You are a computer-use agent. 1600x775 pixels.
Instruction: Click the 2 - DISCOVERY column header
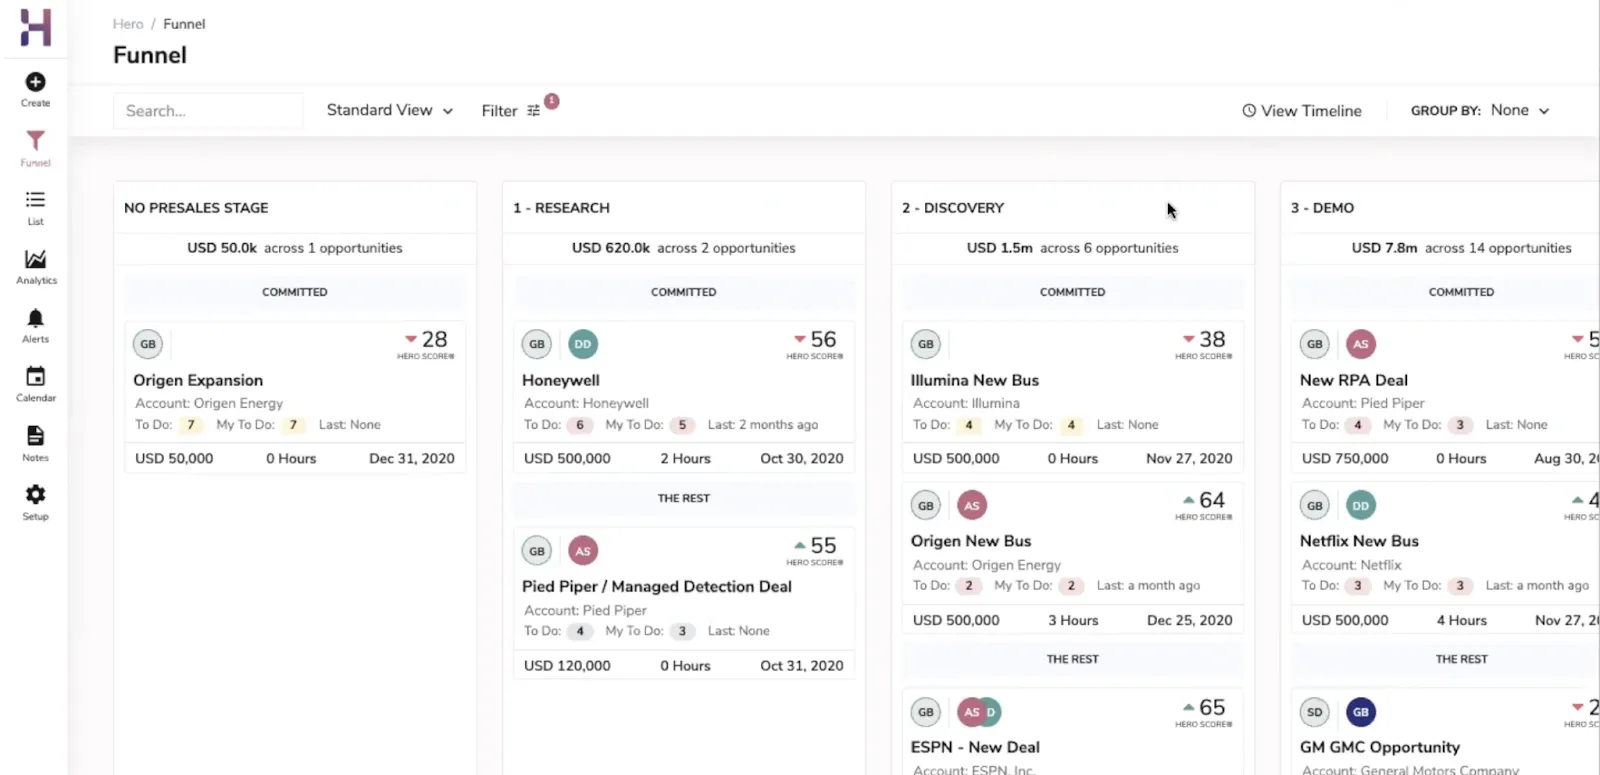pyautogui.click(x=953, y=208)
